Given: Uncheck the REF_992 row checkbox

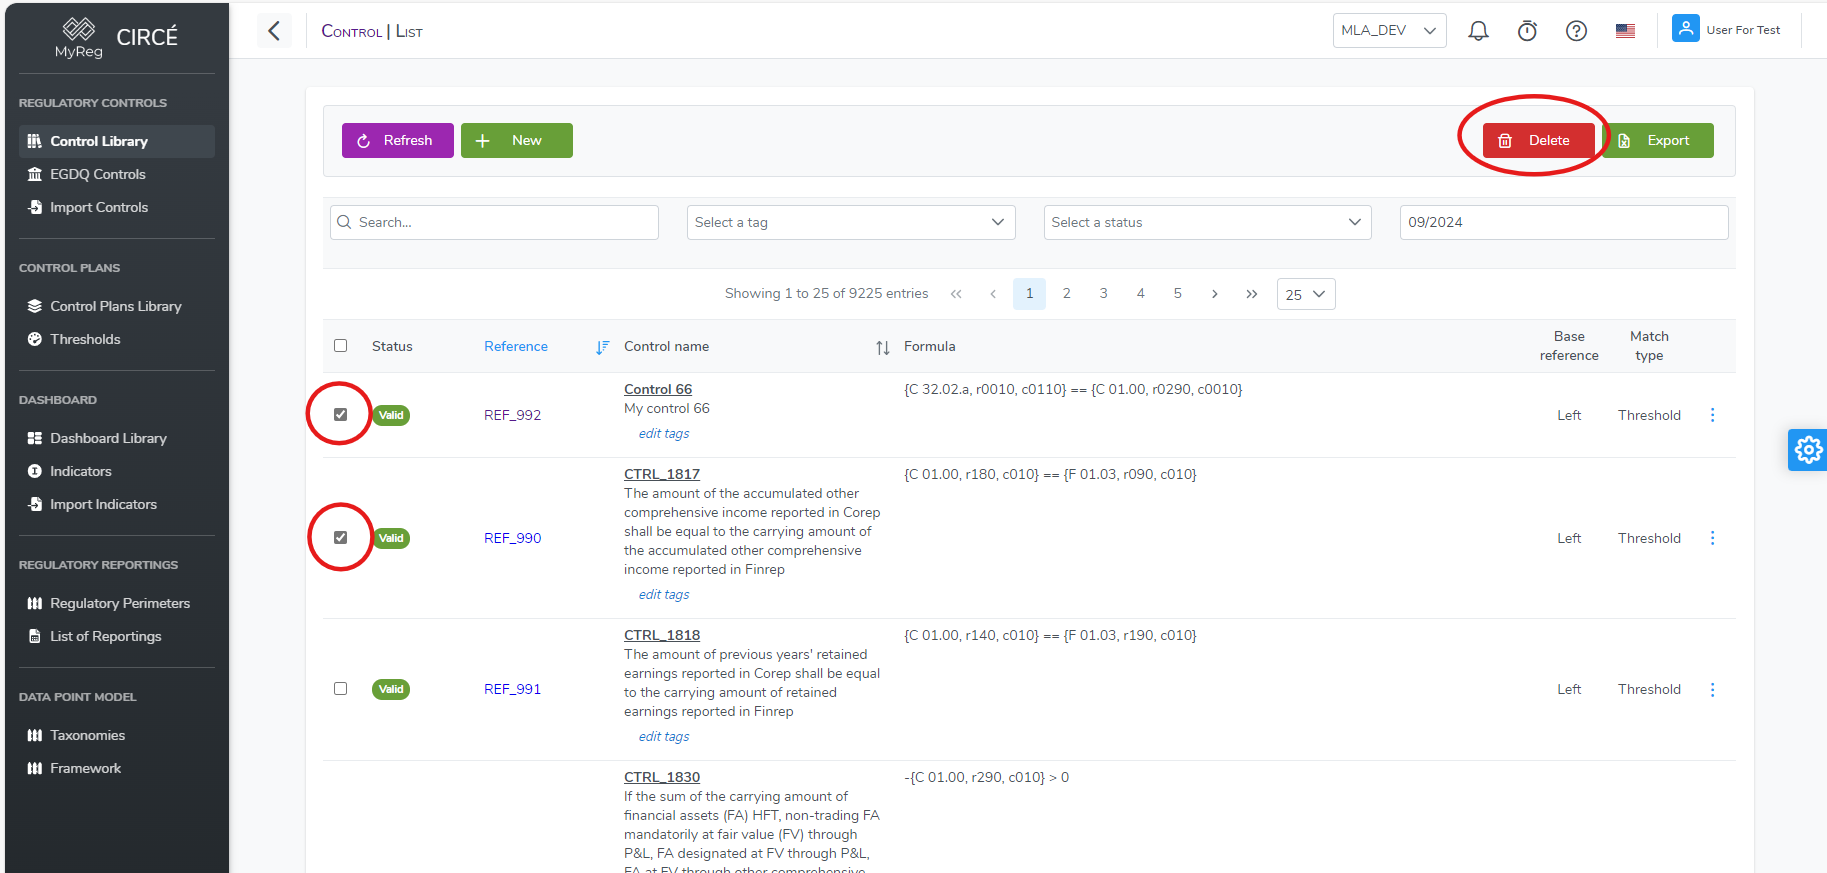Looking at the screenshot, I should point(341,415).
